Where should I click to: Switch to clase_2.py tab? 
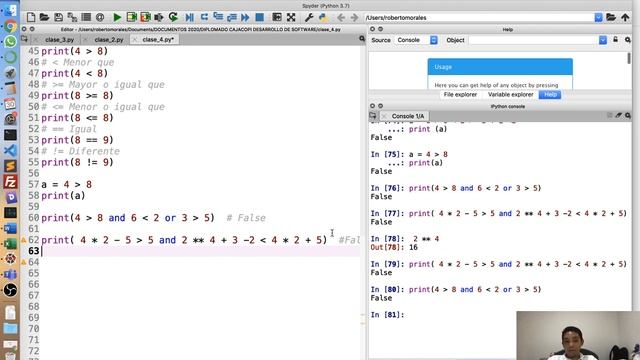109,40
